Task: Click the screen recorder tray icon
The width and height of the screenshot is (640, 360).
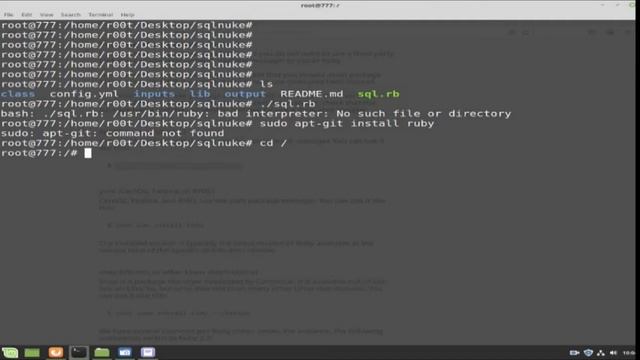Action: click(574, 353)
